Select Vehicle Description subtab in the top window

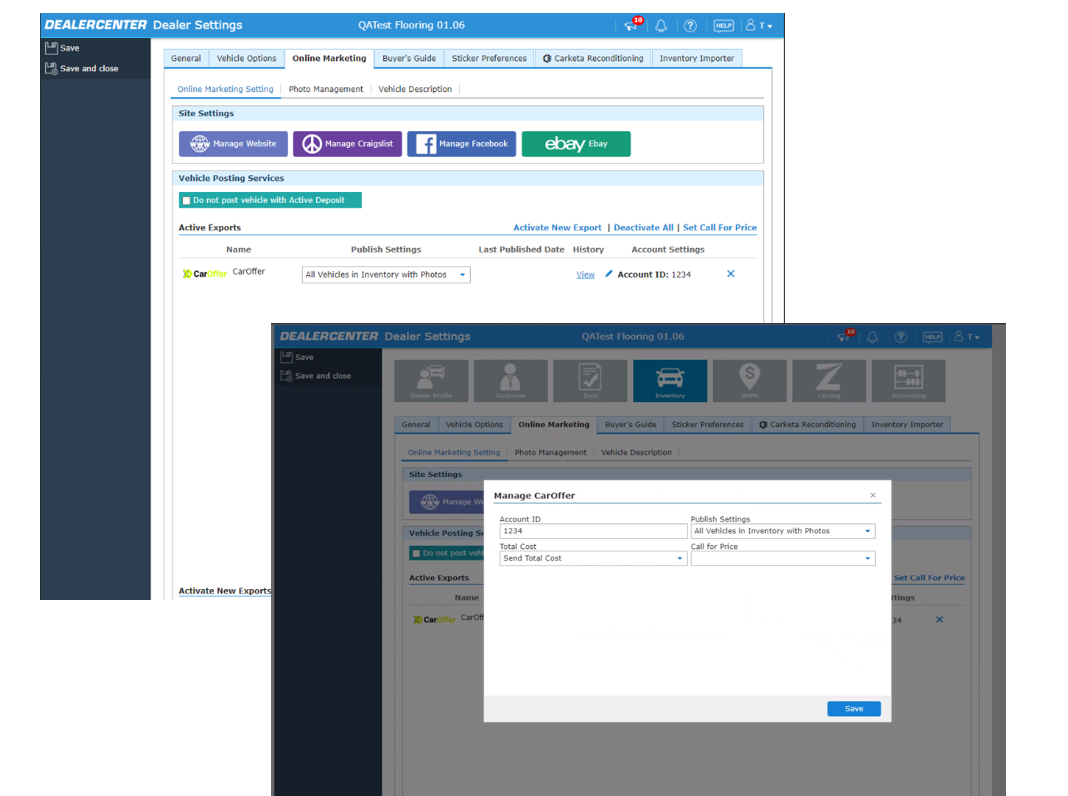(415, 89)
